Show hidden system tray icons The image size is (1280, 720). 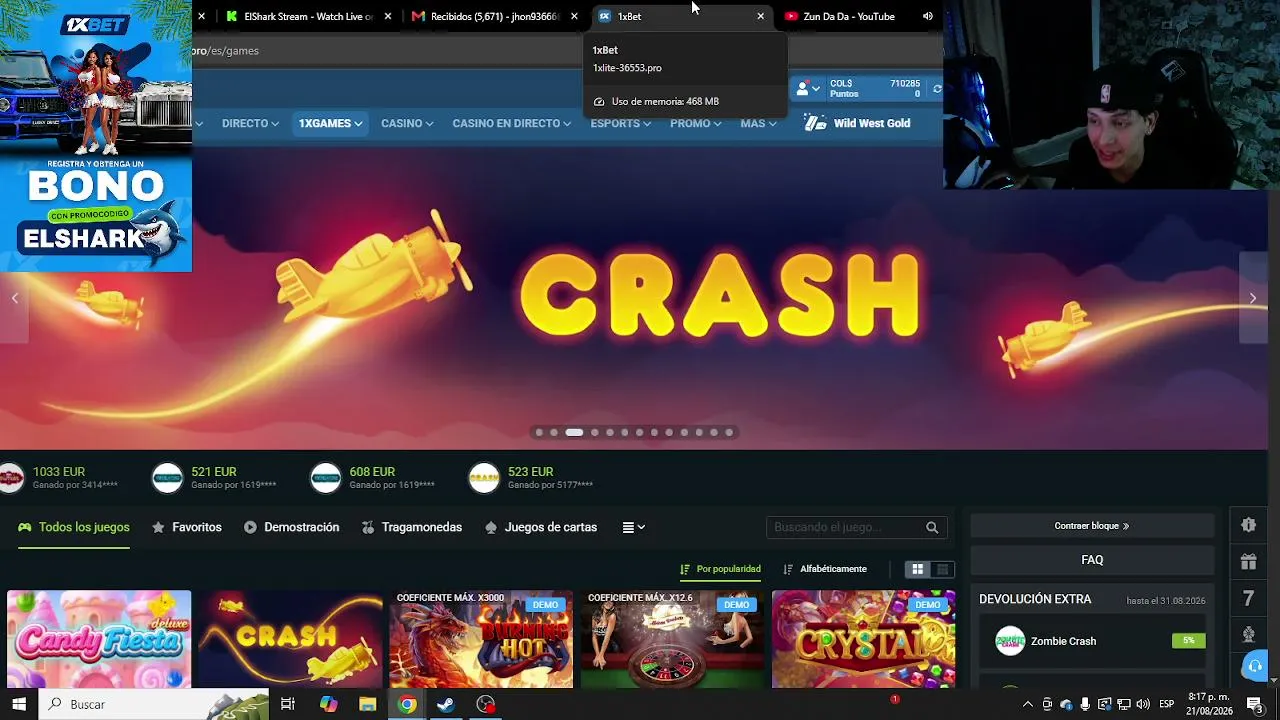pyautogui.click(x=1027, y=704)
